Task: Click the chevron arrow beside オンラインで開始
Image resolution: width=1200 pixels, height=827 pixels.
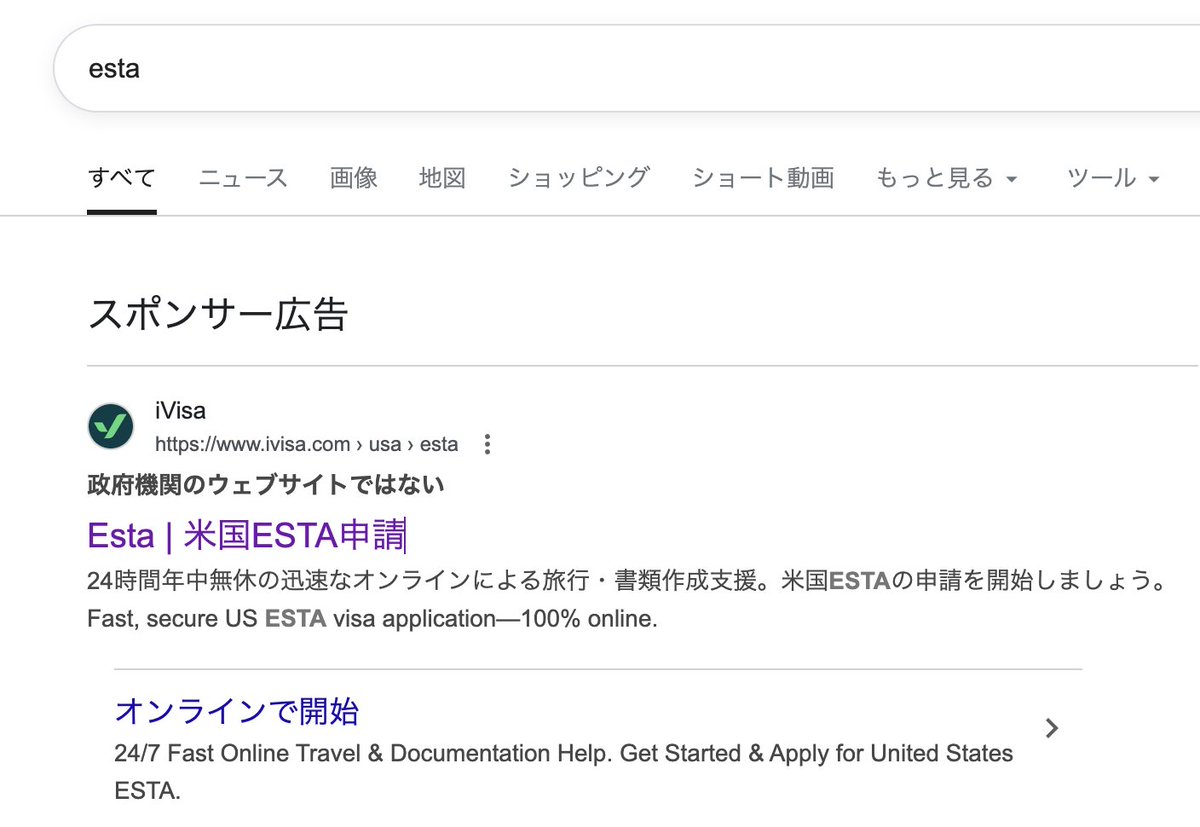Action: point(1051,728)
